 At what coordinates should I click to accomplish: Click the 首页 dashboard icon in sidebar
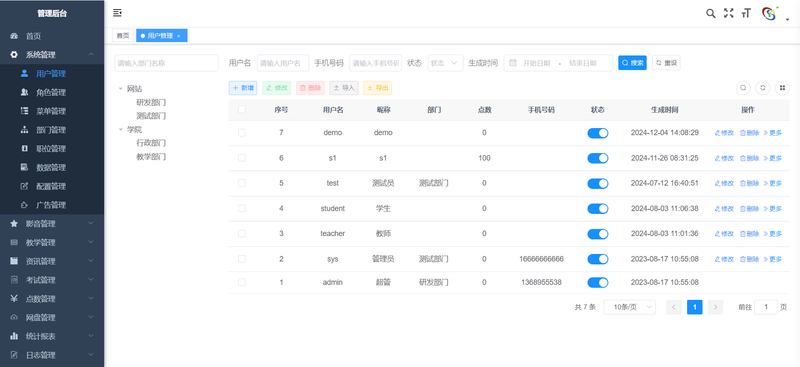pos(14,36)
